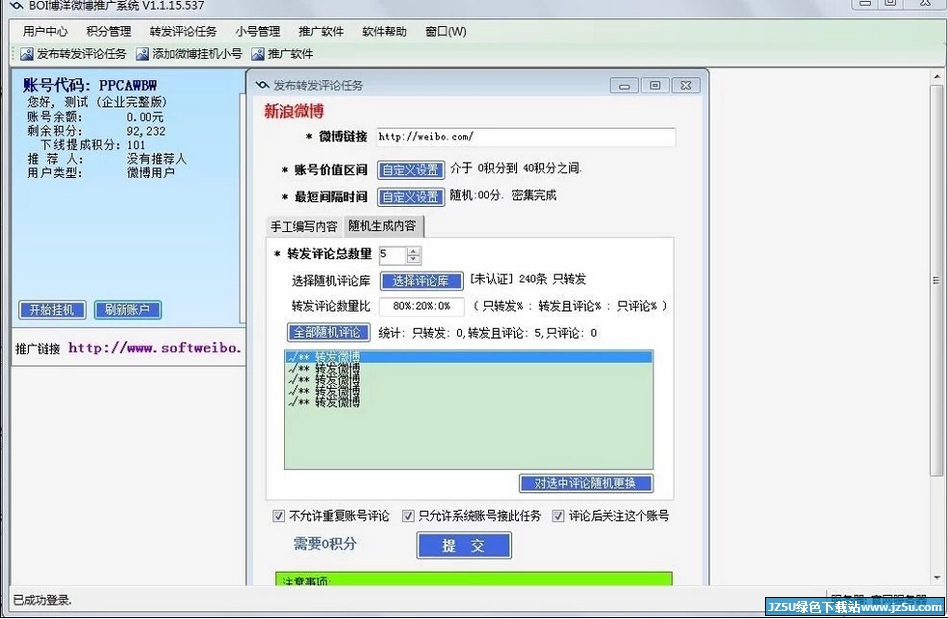Image resolution: width=948 pixels, height=619 pixels.
Task: Focus the 转发评论总数量 number field
Action: tap(393, 254)
